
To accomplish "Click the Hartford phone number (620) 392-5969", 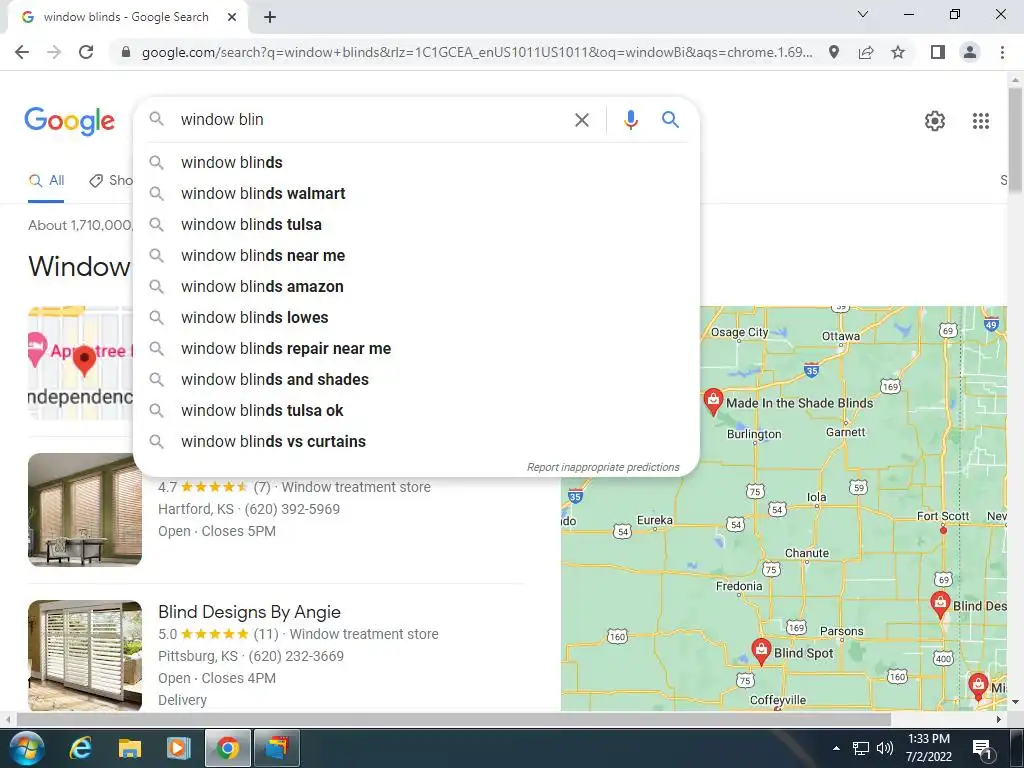I will pyautogui.click(x=292, y=509).
